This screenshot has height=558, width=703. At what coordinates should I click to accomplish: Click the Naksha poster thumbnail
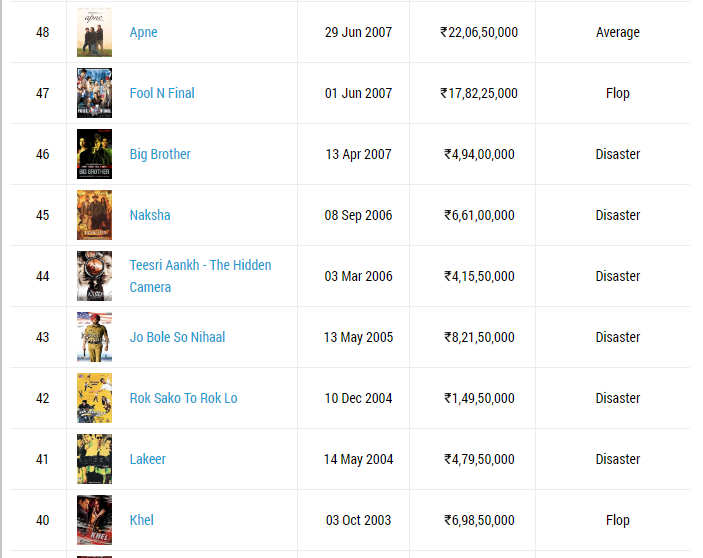click(x=94, y=215)
